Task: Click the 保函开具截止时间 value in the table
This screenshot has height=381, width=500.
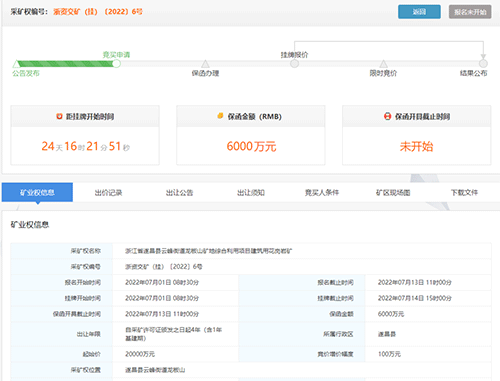Action: pos(162,314)
